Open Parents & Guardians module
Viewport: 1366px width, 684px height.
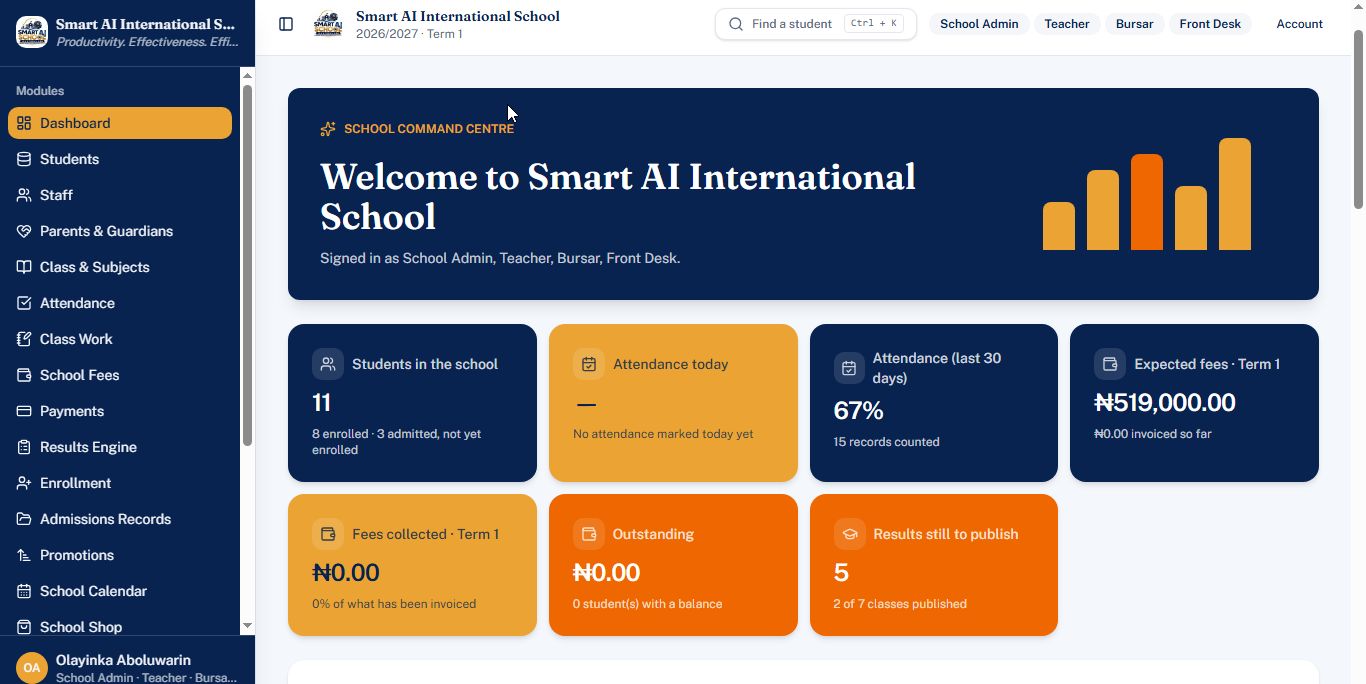[x=120, y=231]
